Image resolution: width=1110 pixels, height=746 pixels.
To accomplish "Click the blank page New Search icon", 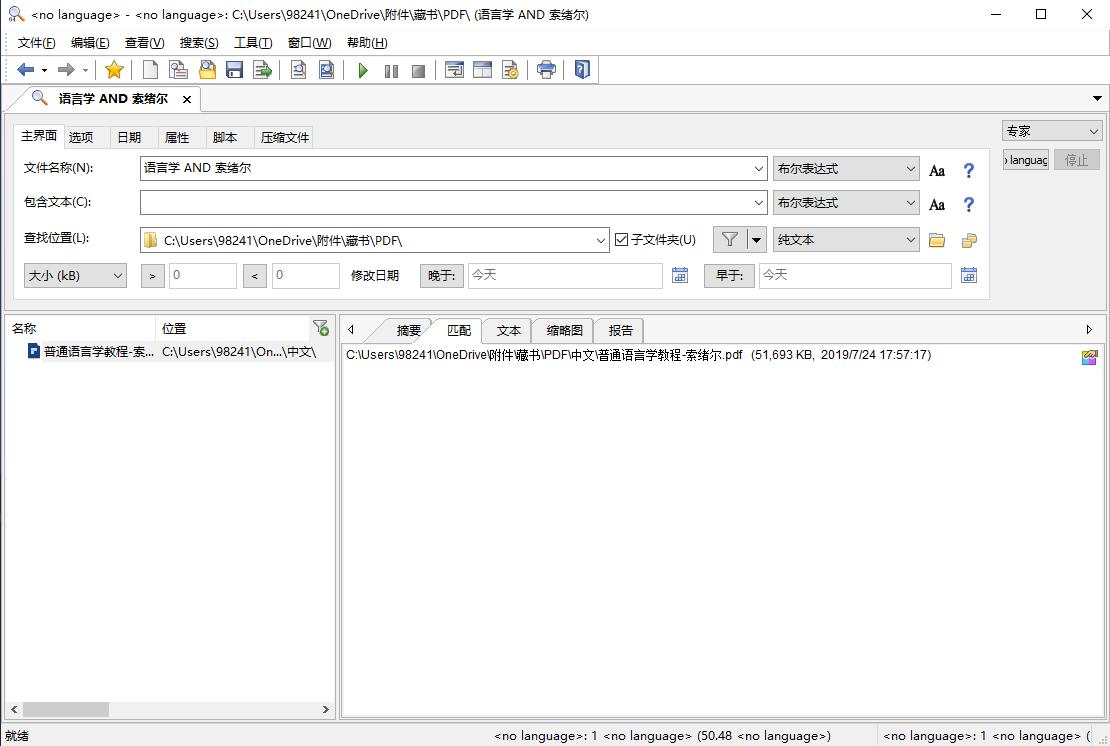I will tap(150, 70).
